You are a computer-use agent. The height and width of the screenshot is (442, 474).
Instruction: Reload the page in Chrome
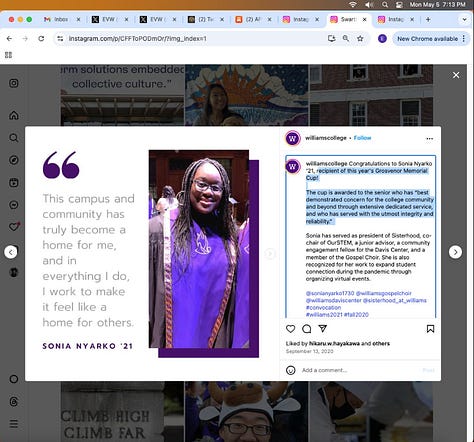click(41, 39)
